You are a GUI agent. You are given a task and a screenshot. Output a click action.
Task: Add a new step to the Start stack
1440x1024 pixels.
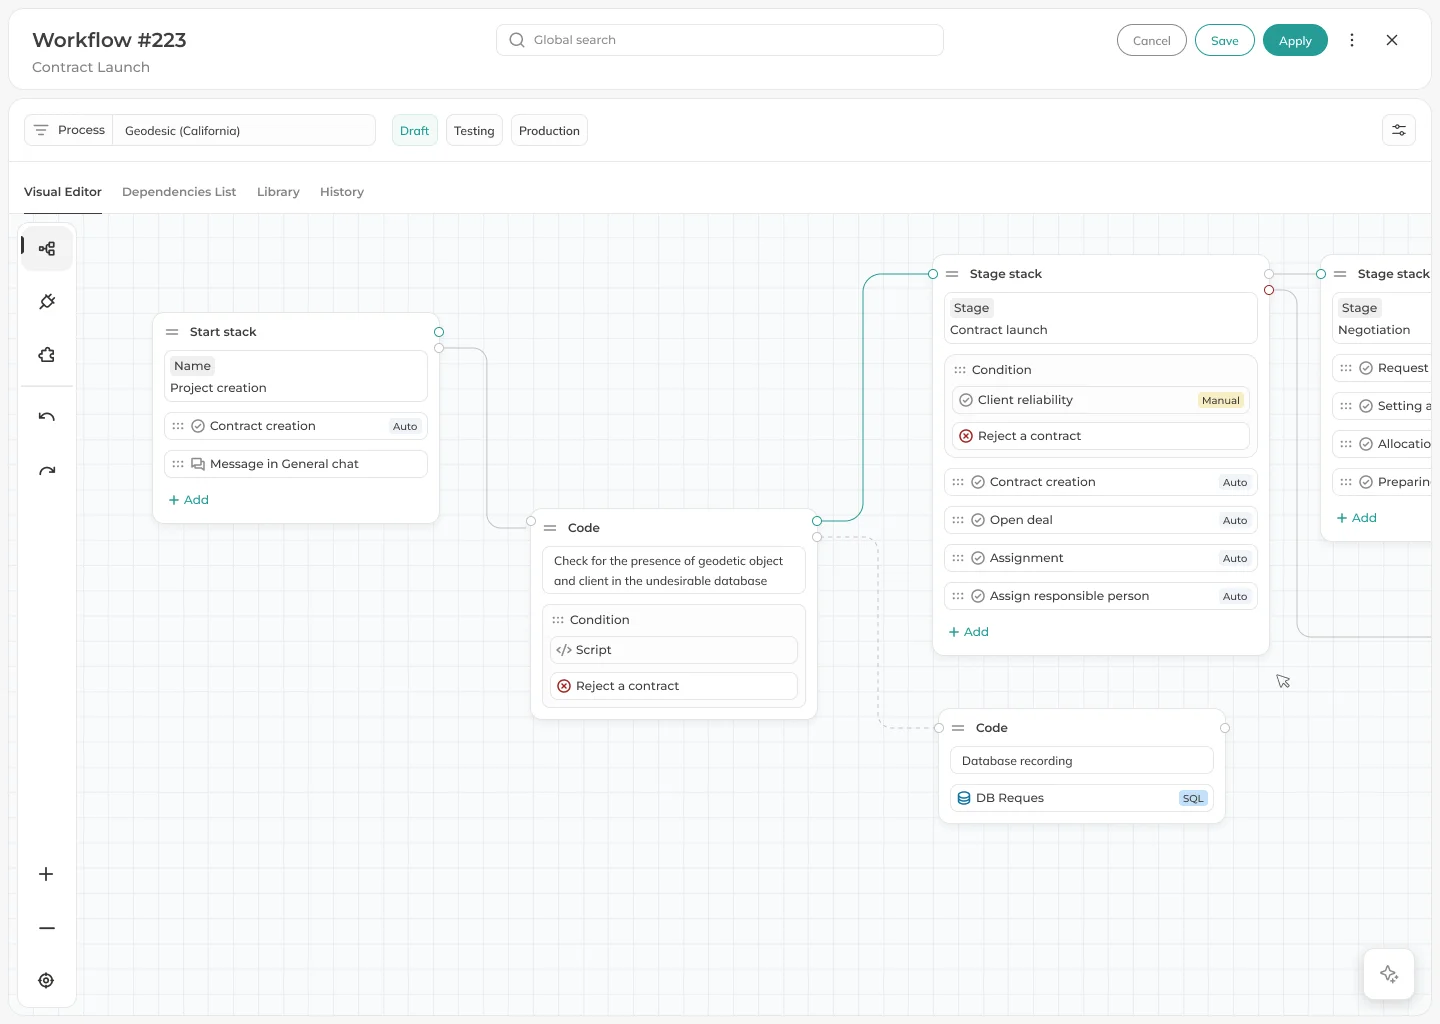tap(189, 499)
